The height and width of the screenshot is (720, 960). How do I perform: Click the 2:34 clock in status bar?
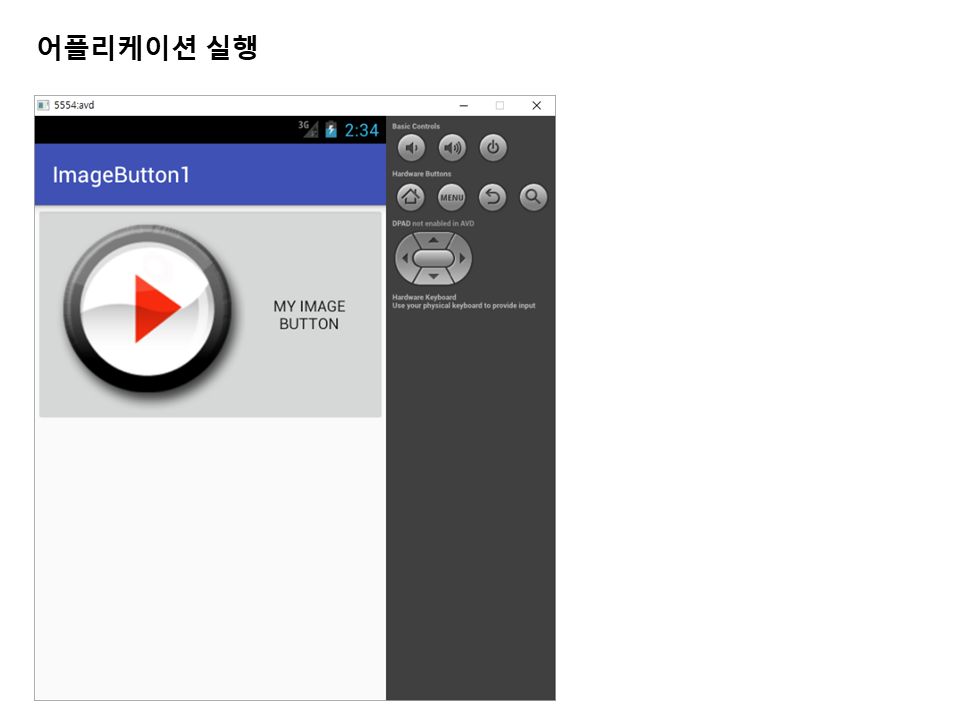coord(361,130)
